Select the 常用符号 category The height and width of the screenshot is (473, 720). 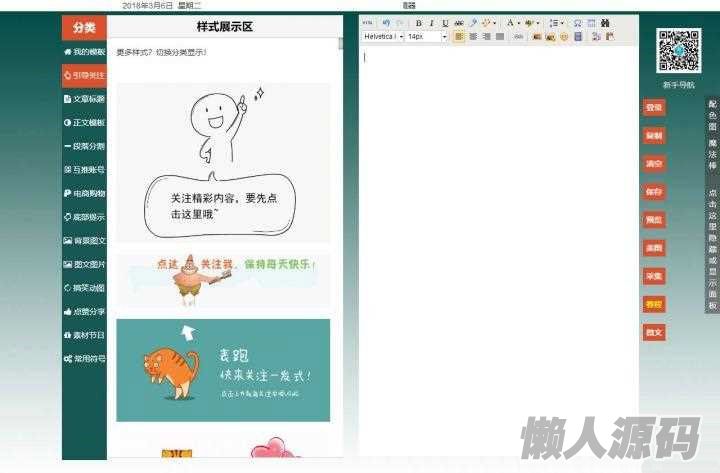pos(84,359)
